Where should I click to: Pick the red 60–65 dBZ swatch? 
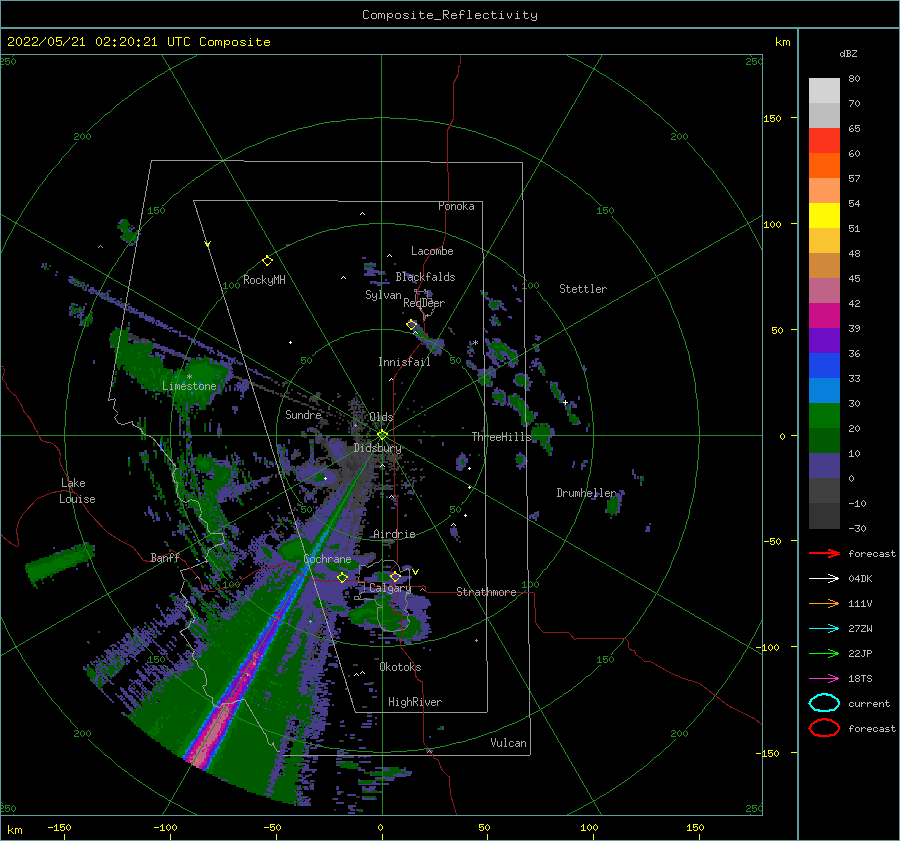tap(824, 141)
